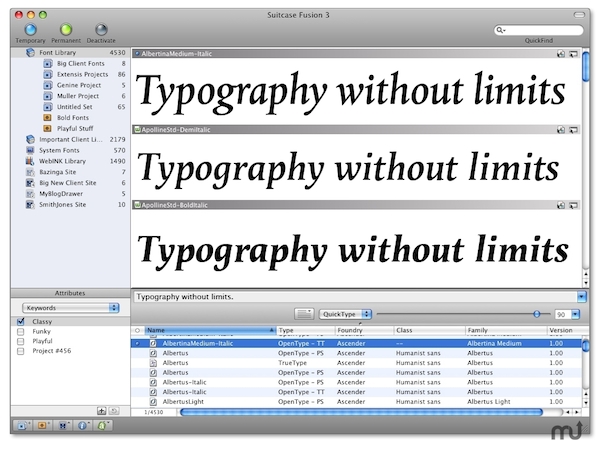Click the preview layout icon beside QuickType
Screen dimensions: 600x457
pos(304,314)
